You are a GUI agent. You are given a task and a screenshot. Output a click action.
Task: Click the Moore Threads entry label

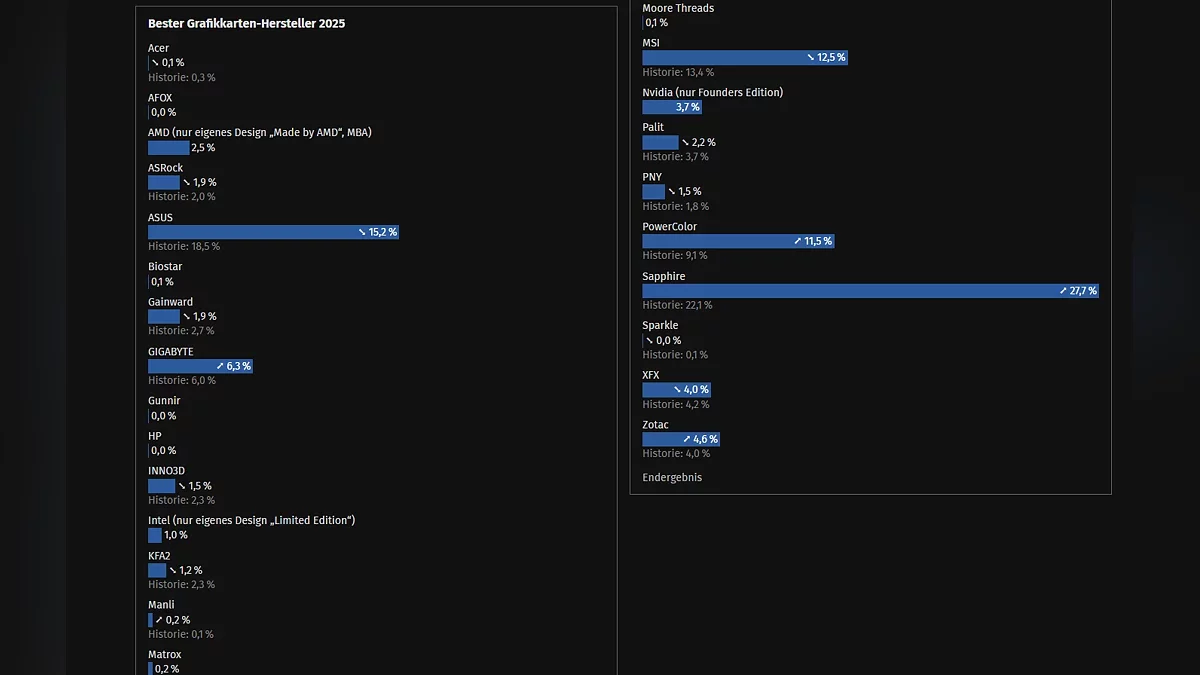678,8
